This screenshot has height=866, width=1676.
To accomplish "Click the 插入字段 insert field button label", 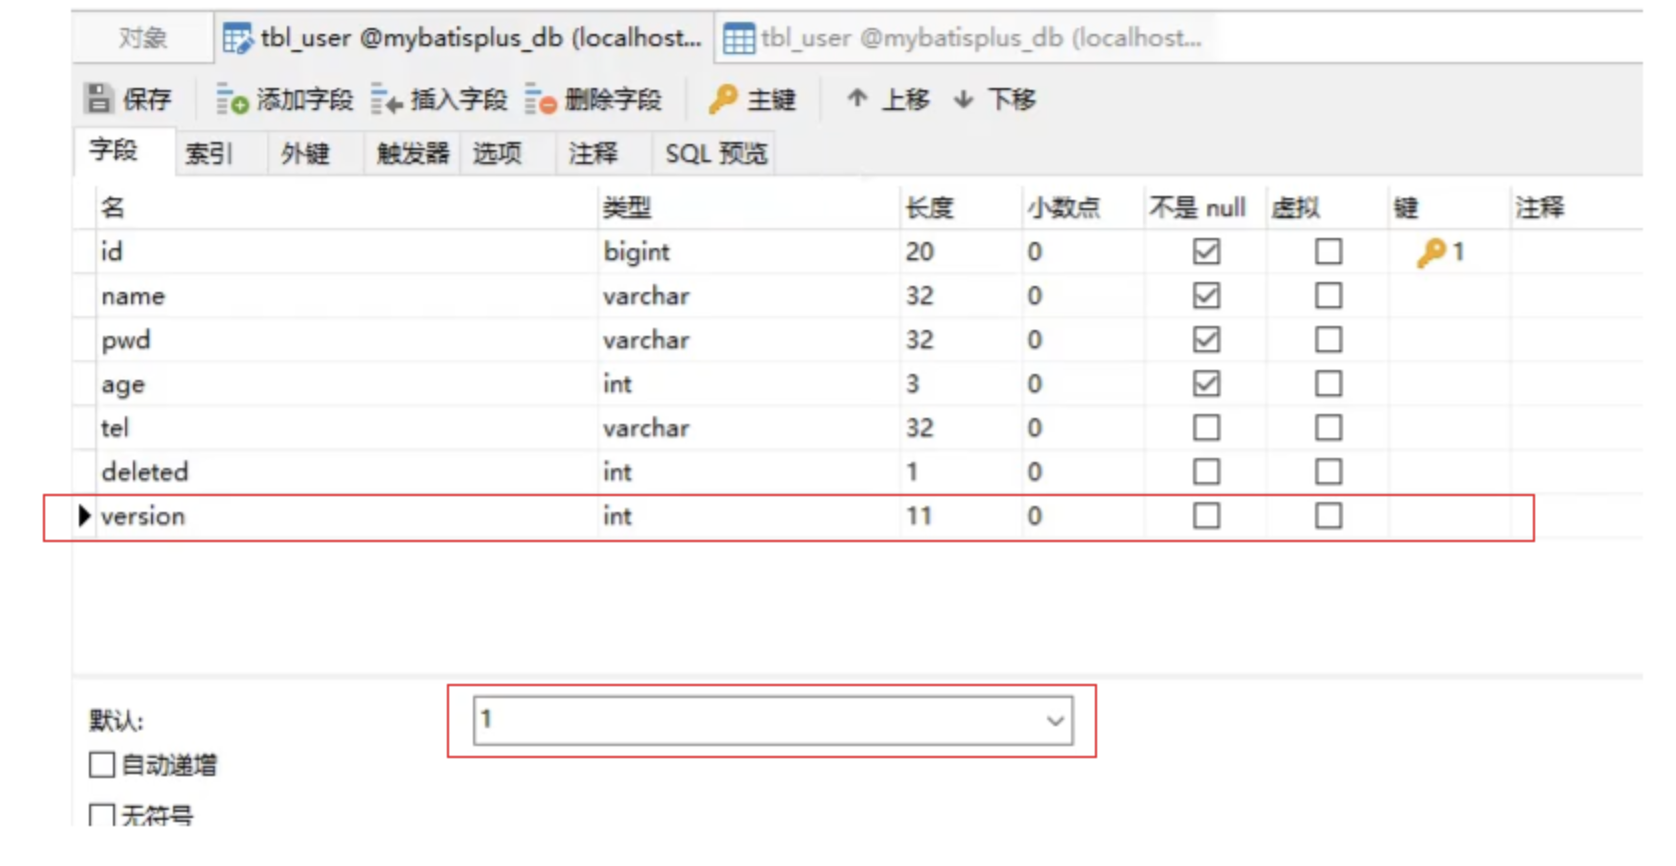I will point(459,99).
